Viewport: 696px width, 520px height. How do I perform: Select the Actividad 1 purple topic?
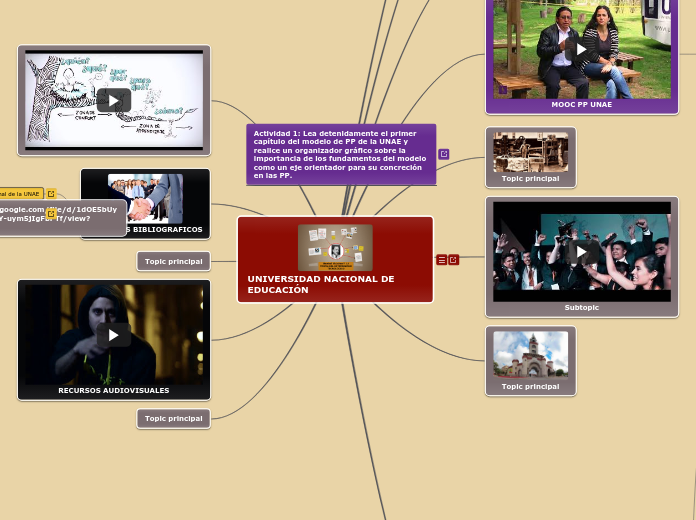pyautogui.click(x=341, y=154)
